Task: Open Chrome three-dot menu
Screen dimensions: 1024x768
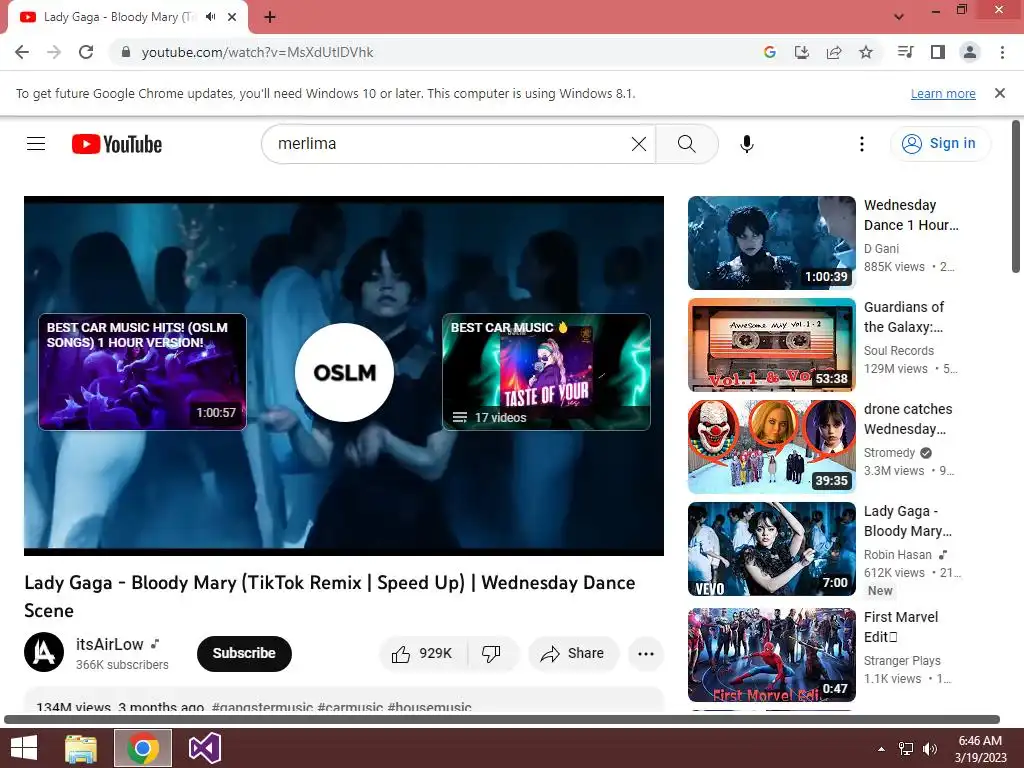Action: [x=1002, y=52]
